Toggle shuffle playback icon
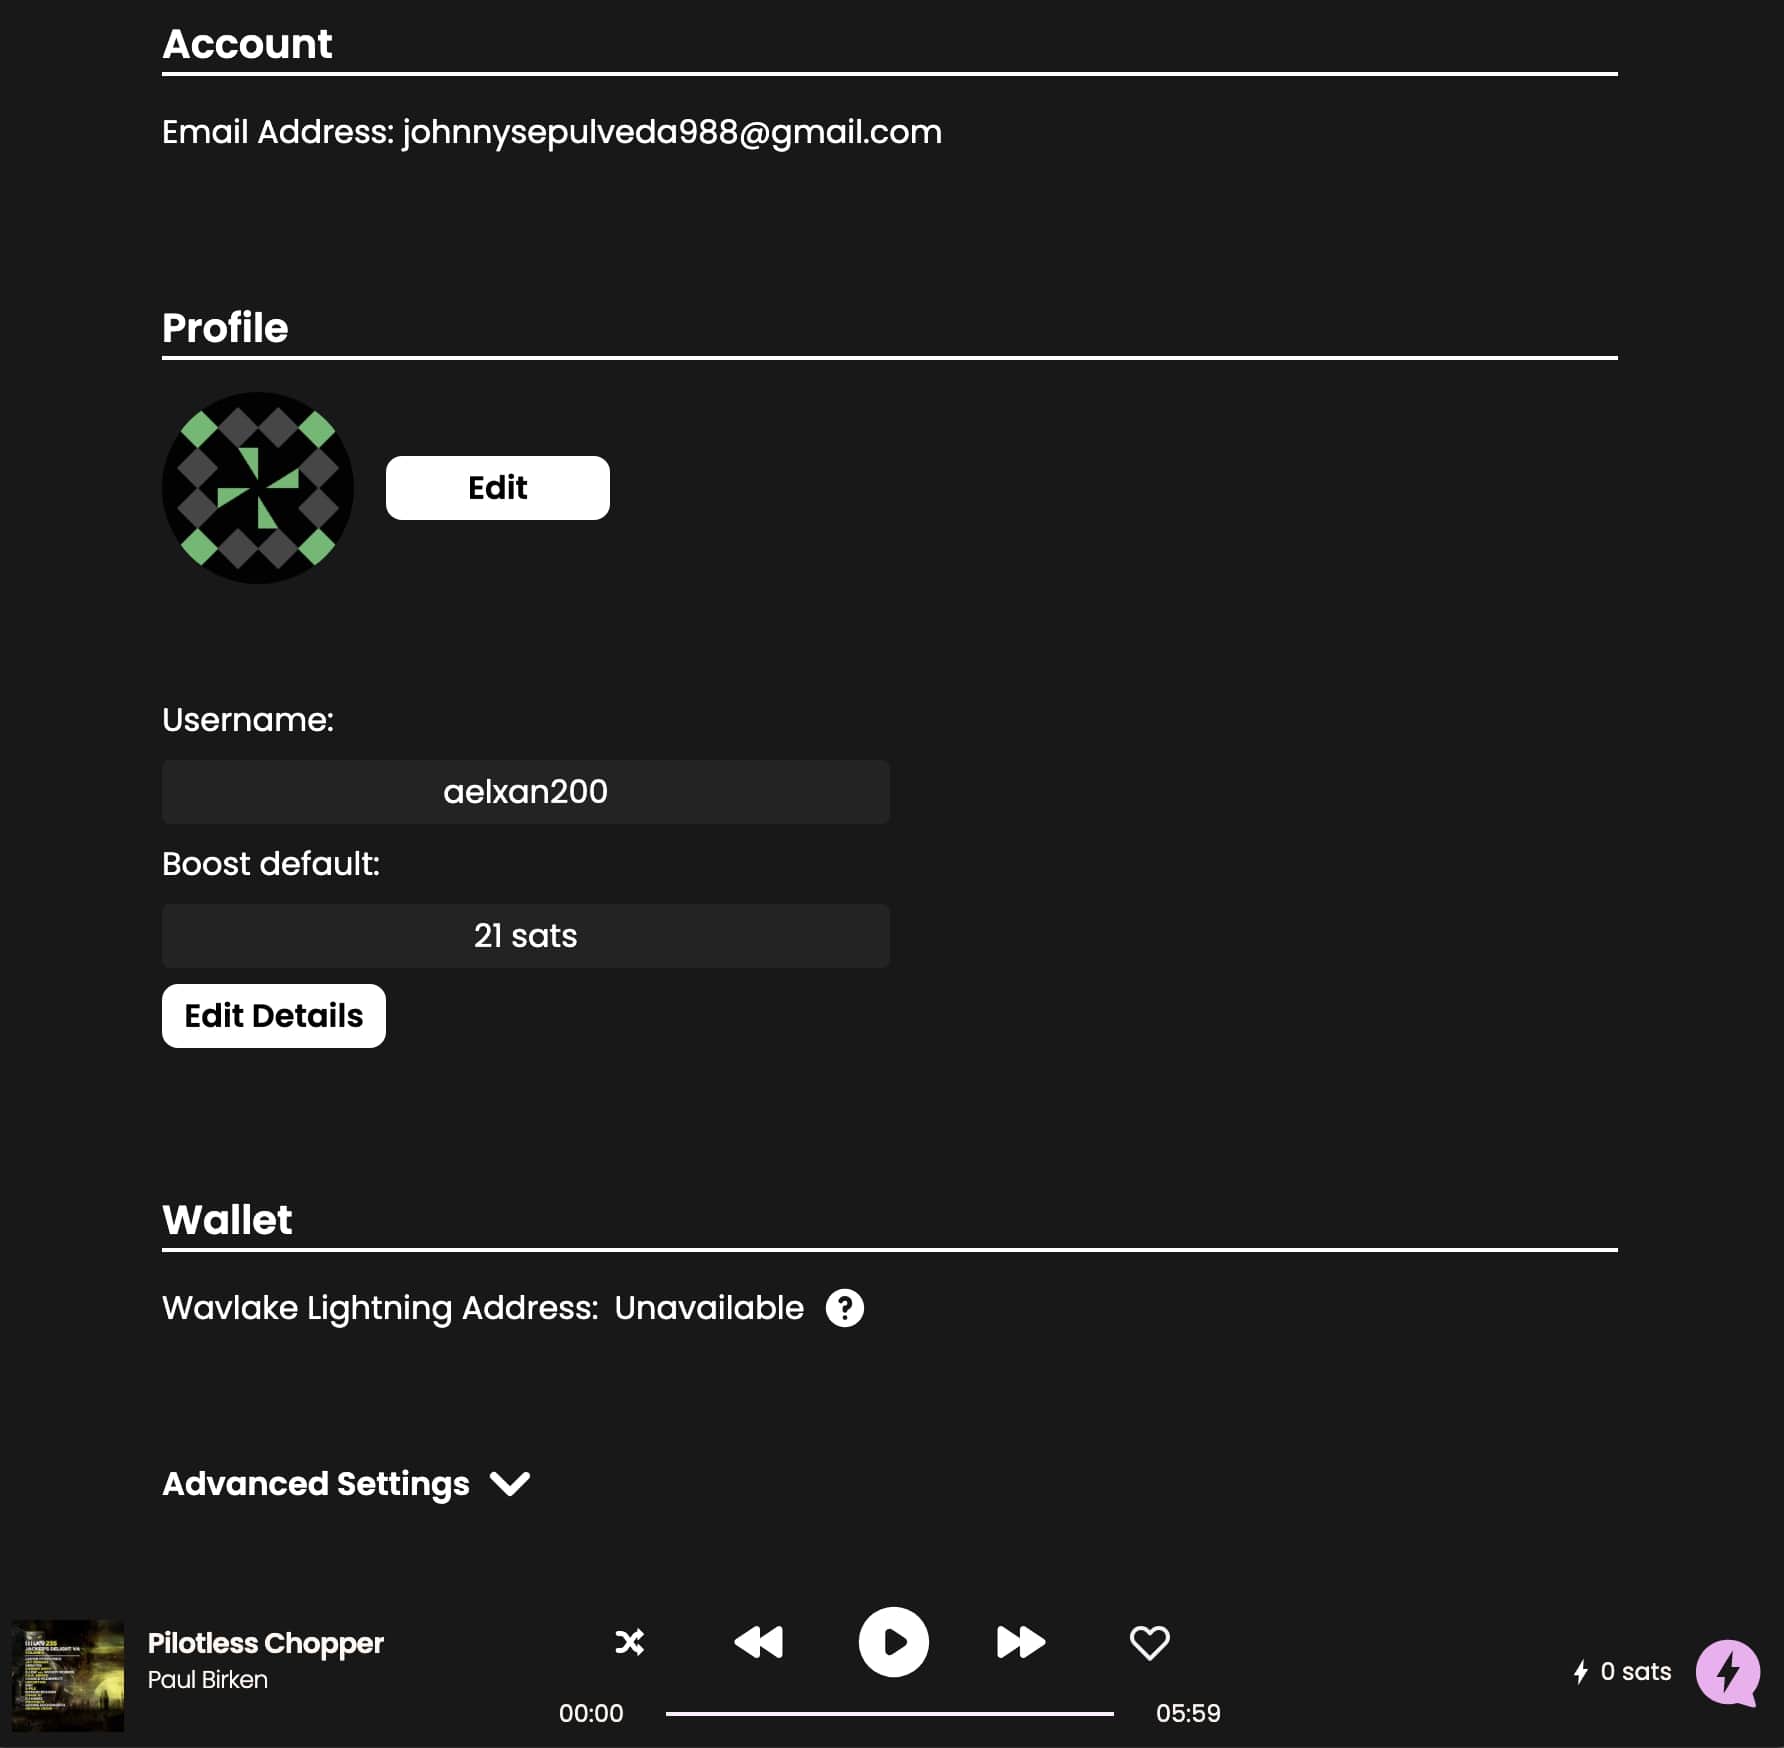The image size is (1784, 1748). [630, 1642]
